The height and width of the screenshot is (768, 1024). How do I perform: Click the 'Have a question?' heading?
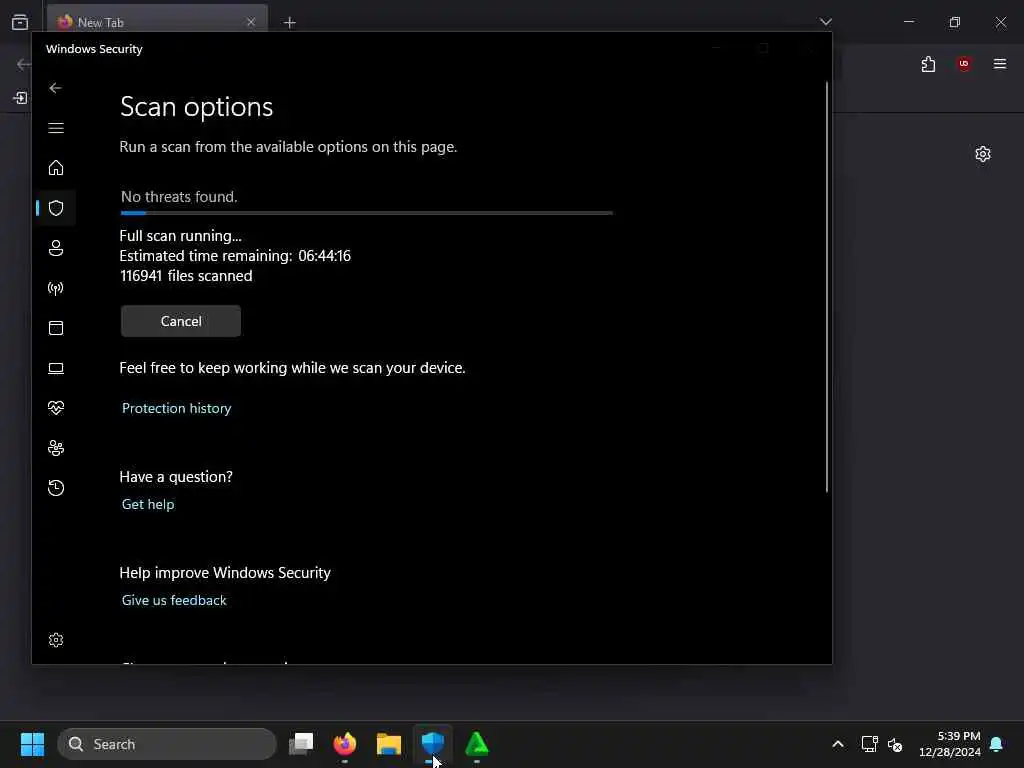176,477
